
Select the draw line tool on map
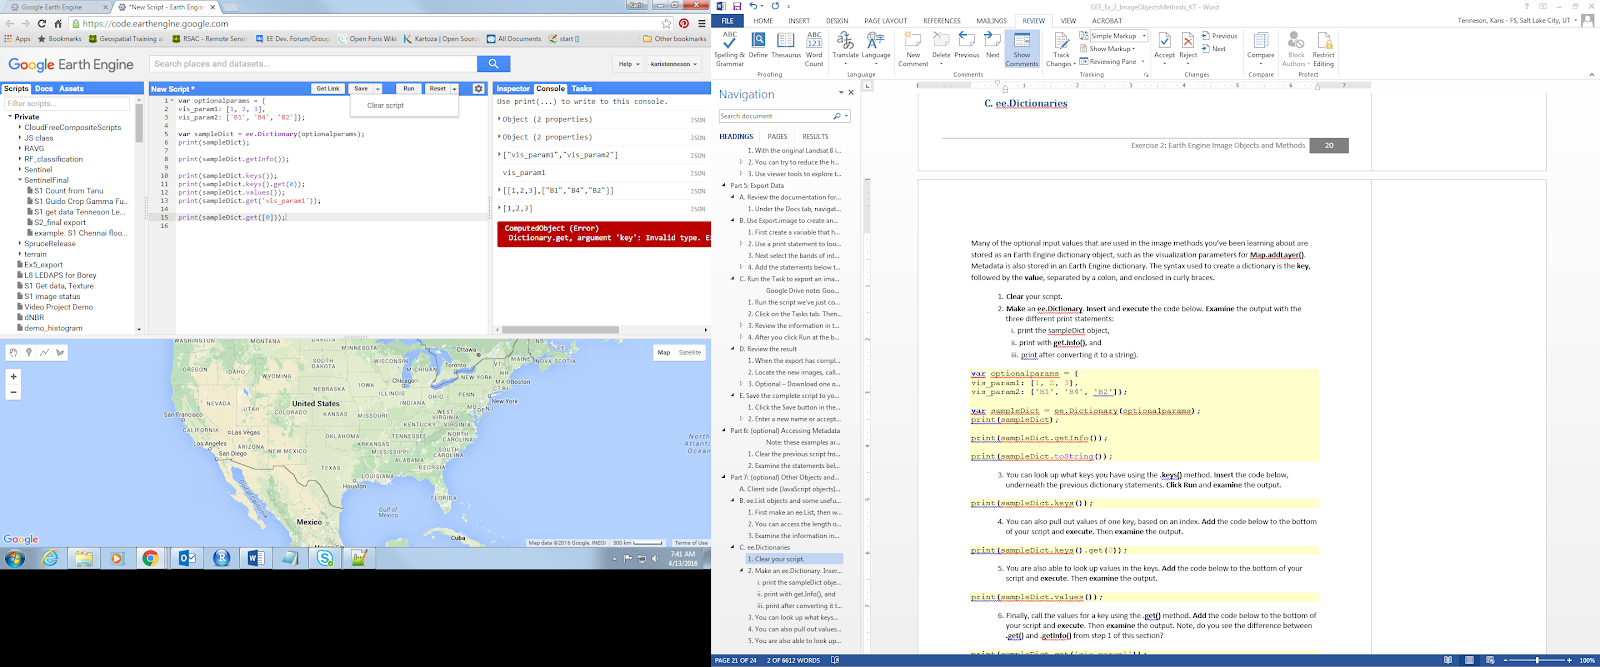[x=45, y=352]
